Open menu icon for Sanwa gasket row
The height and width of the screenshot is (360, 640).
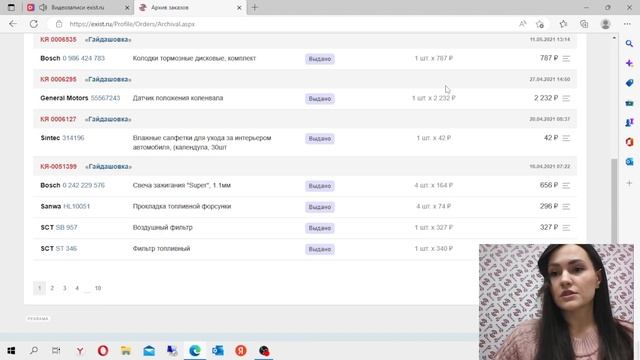pyautogui.click(x=566, y=207)
